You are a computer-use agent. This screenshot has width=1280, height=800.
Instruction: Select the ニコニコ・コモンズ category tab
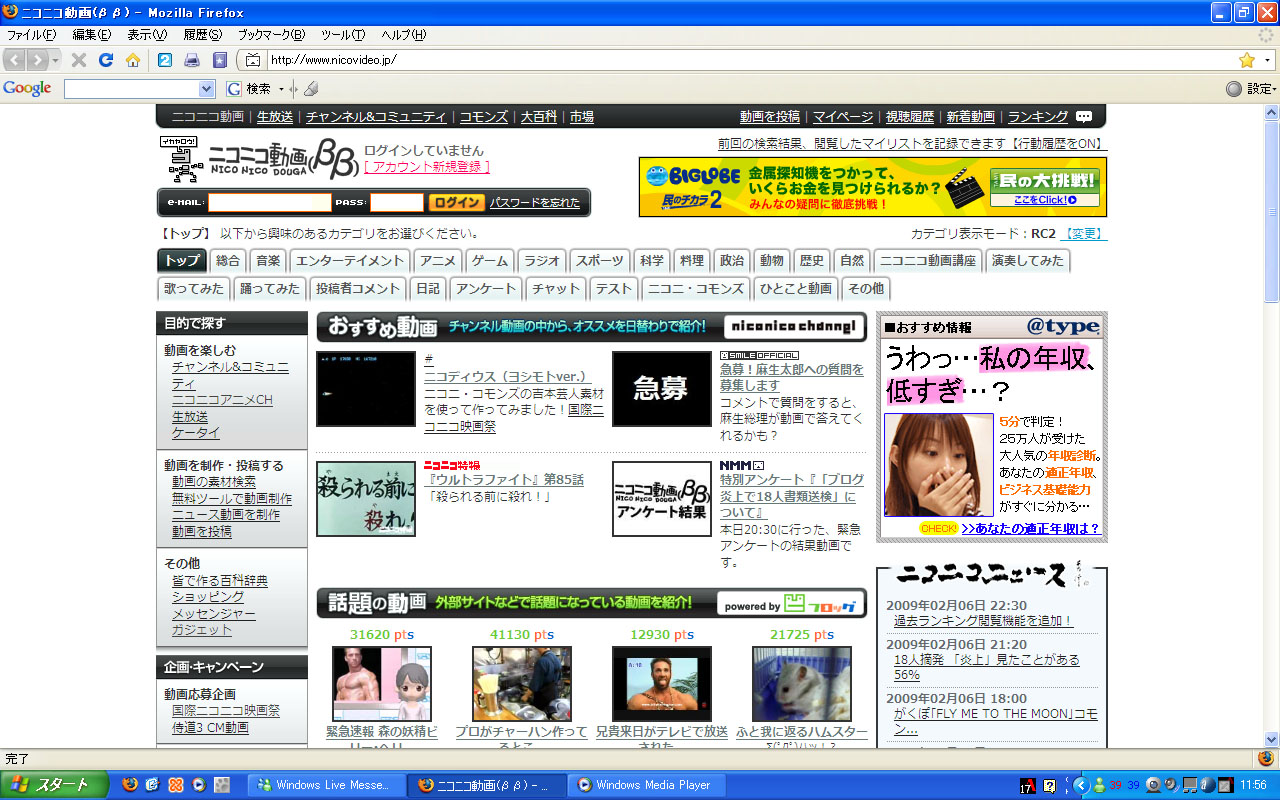[696, 288]
